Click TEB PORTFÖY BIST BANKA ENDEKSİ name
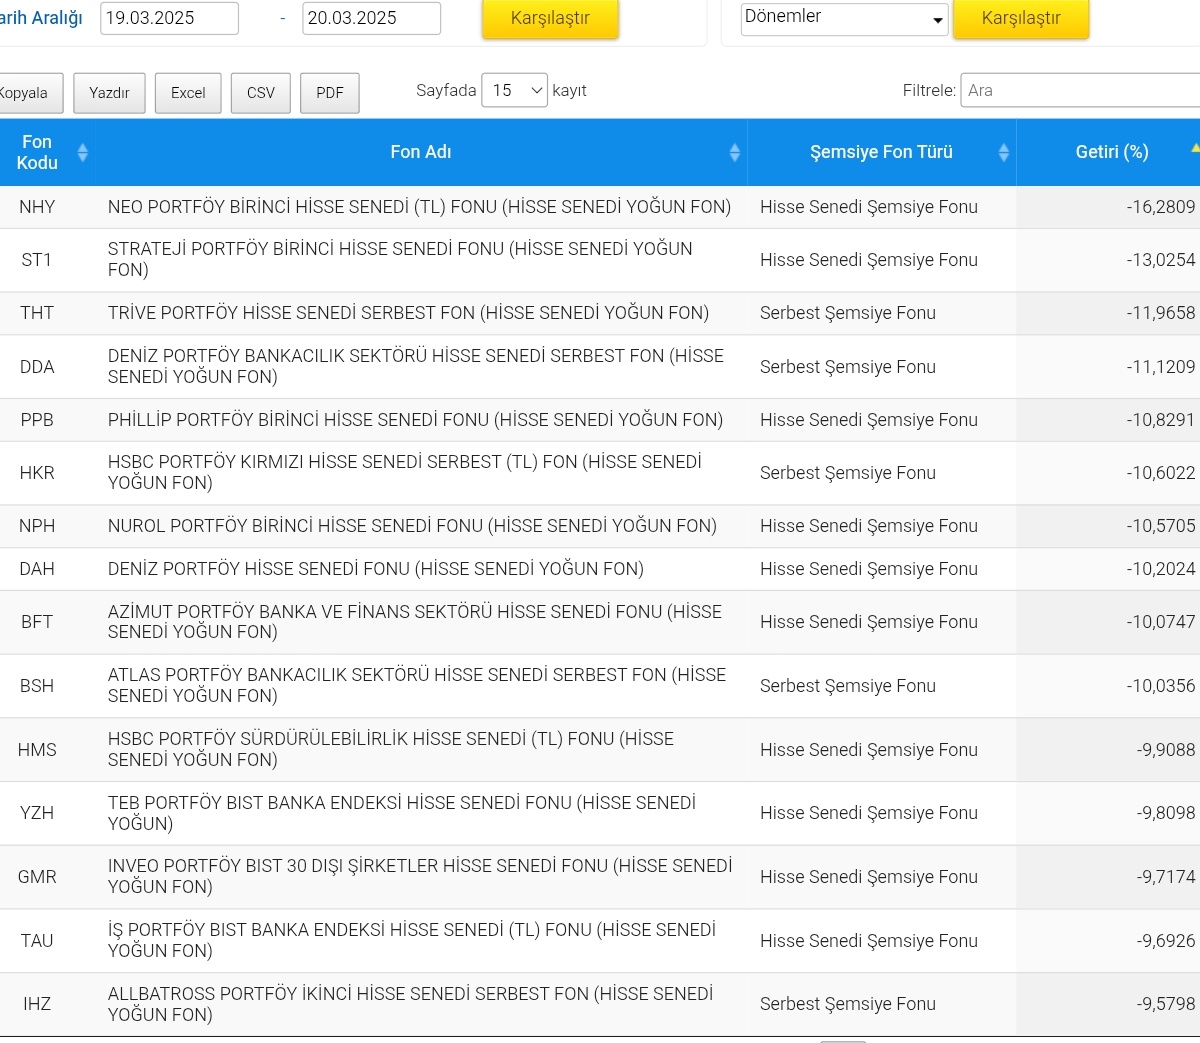Viewport: 1200px width, 1043px height. point(402,813)
